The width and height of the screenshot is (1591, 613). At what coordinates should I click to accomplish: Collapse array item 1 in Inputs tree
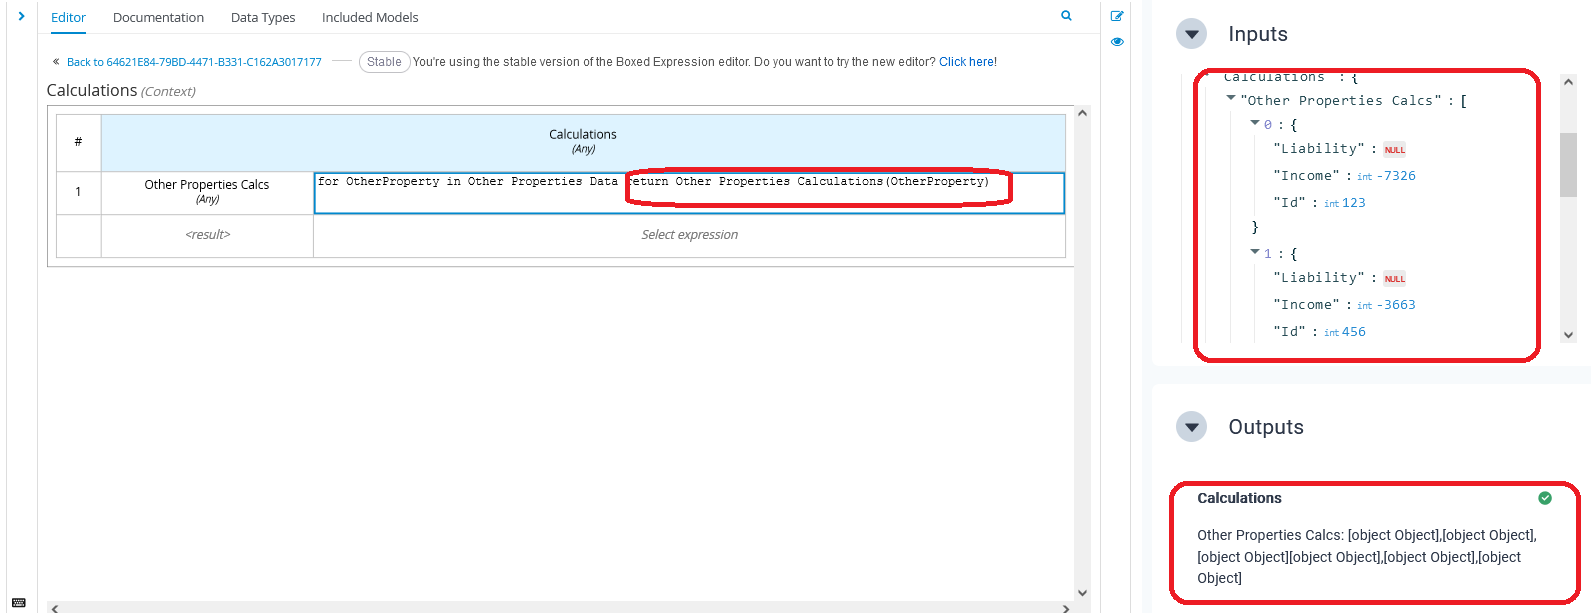point(1255,252)
